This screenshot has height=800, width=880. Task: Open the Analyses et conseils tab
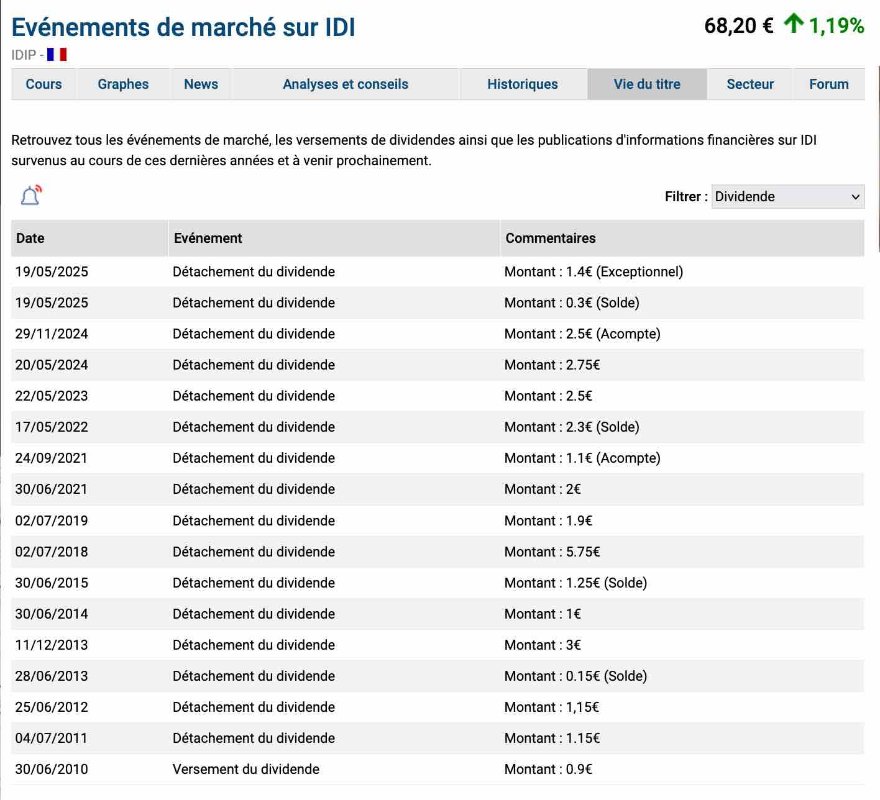[345, 84]
